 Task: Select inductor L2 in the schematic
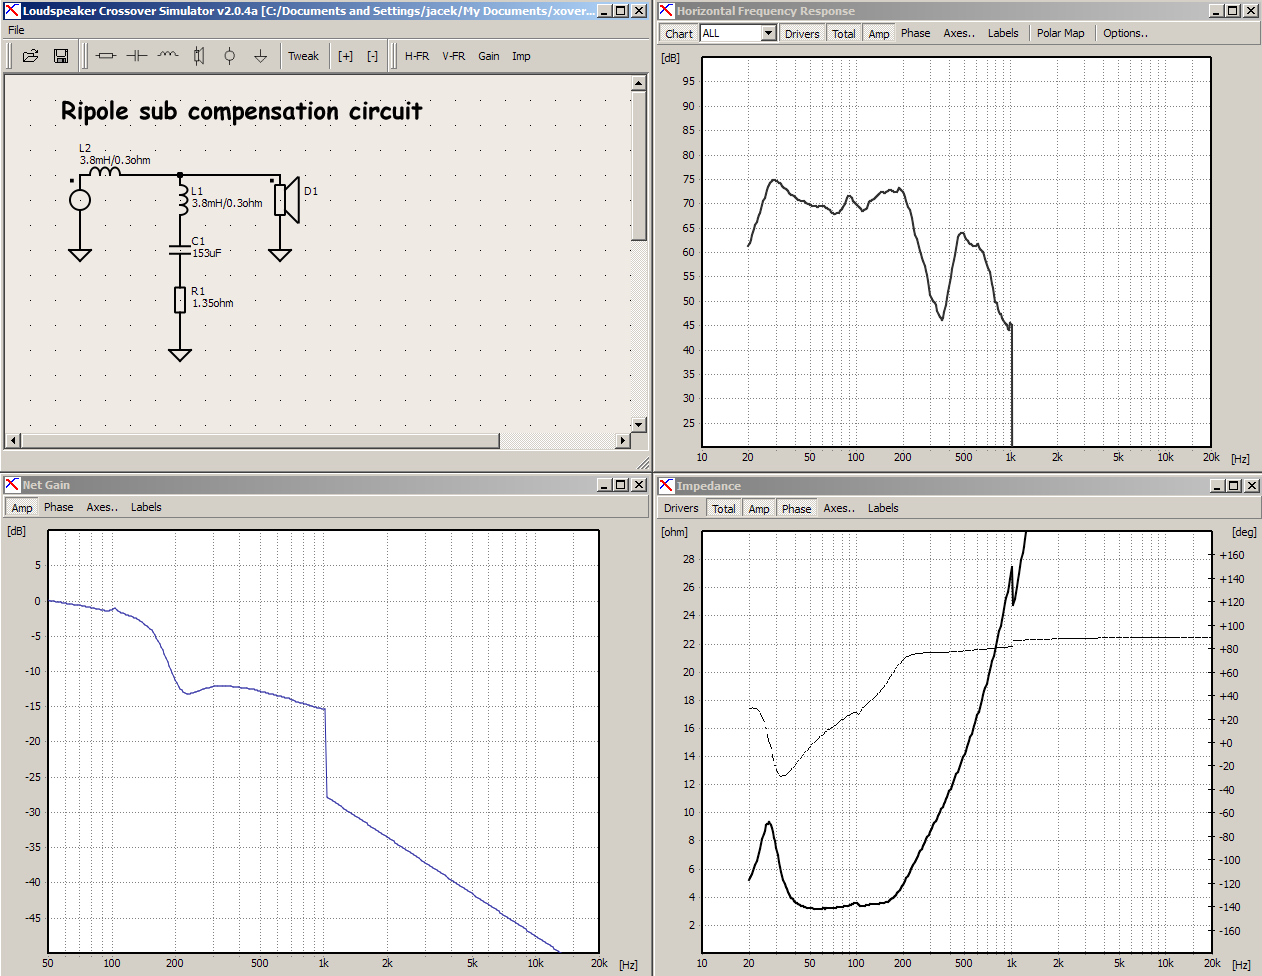pos(105,171)
